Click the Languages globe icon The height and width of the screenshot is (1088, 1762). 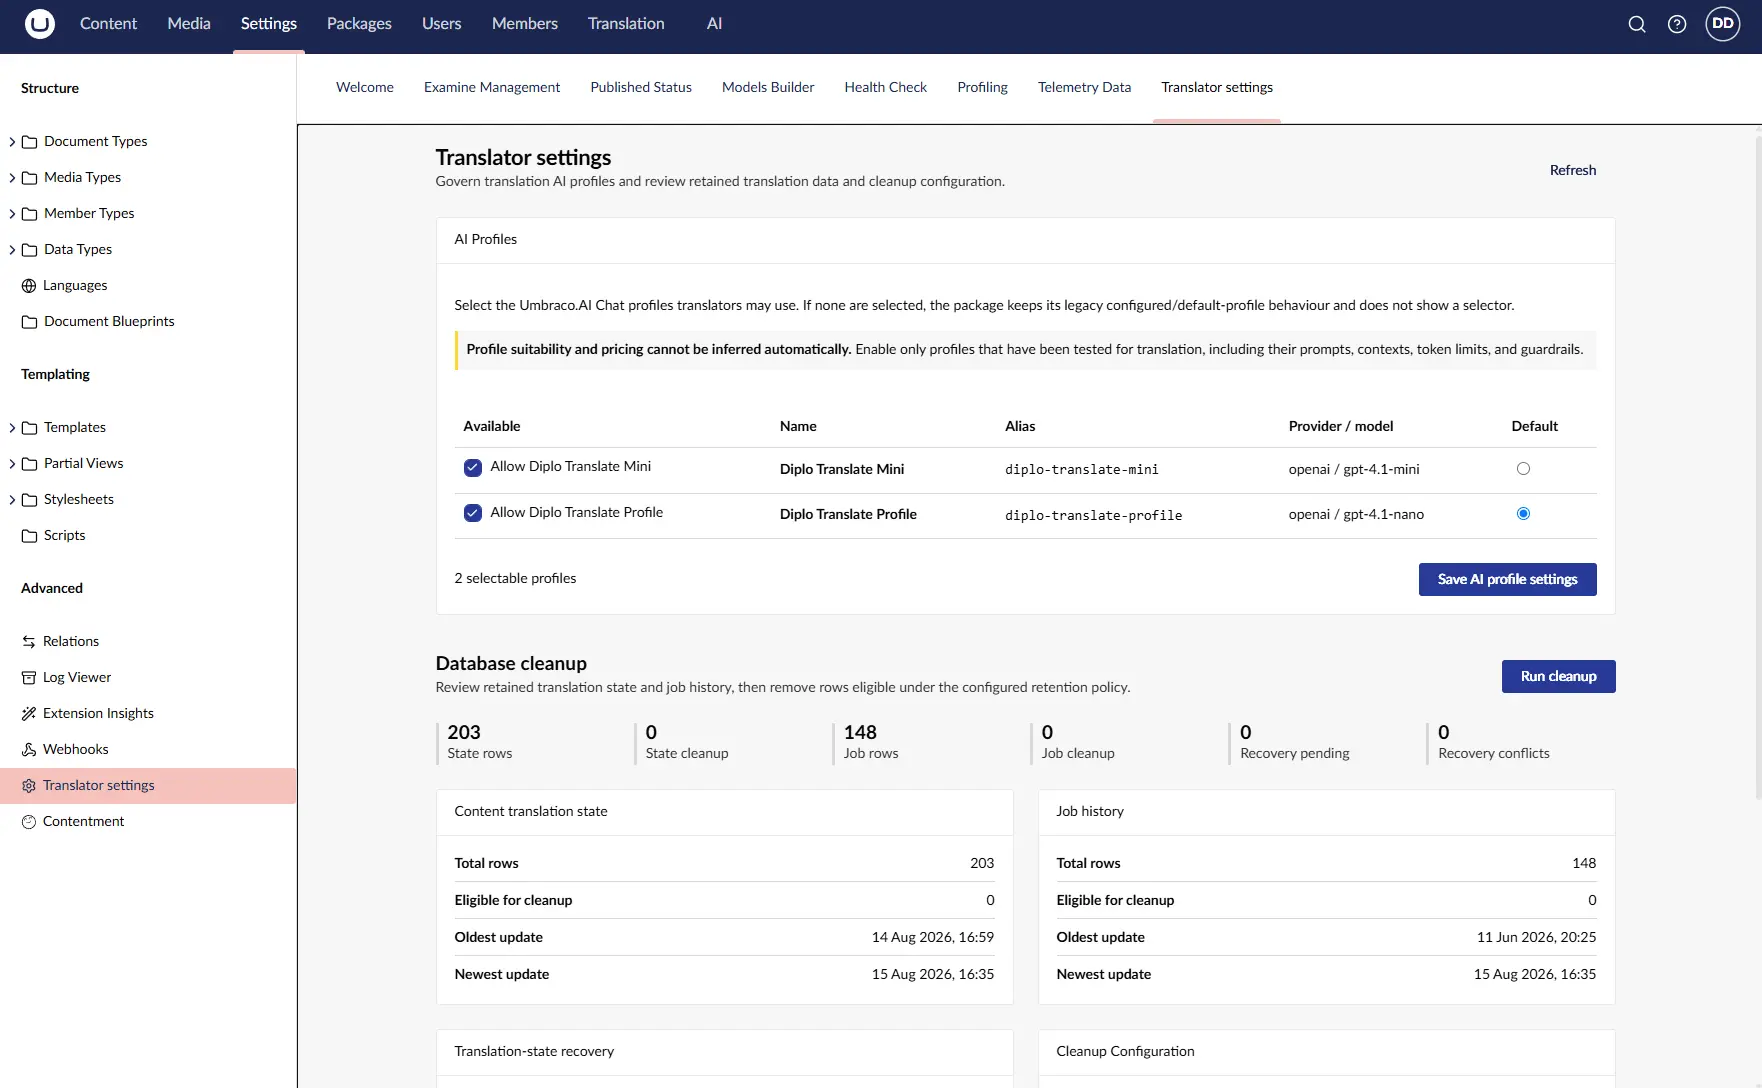(29, 286)
